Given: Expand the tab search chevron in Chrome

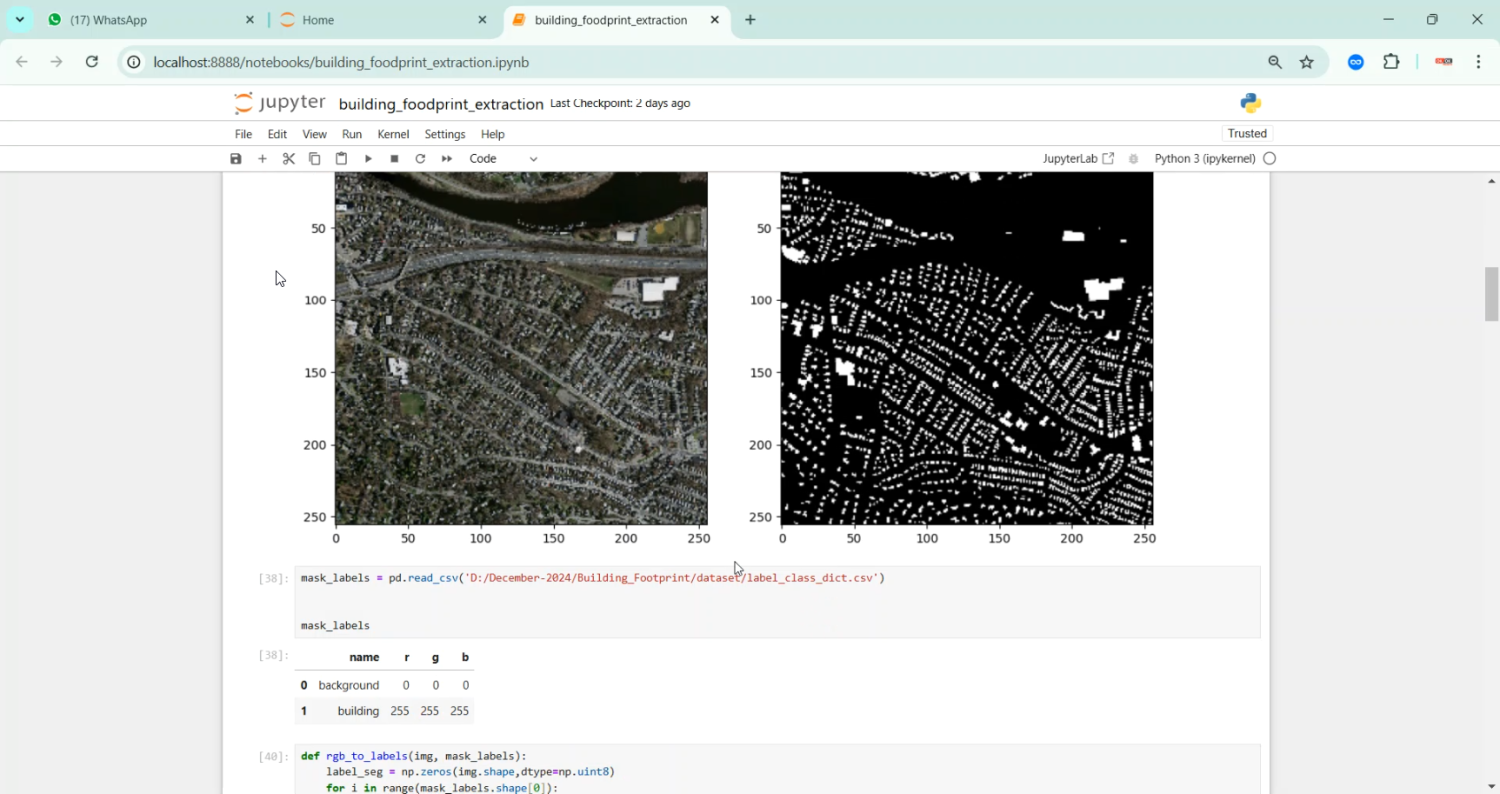Looking at the screenshot, I should coord(20,20).
